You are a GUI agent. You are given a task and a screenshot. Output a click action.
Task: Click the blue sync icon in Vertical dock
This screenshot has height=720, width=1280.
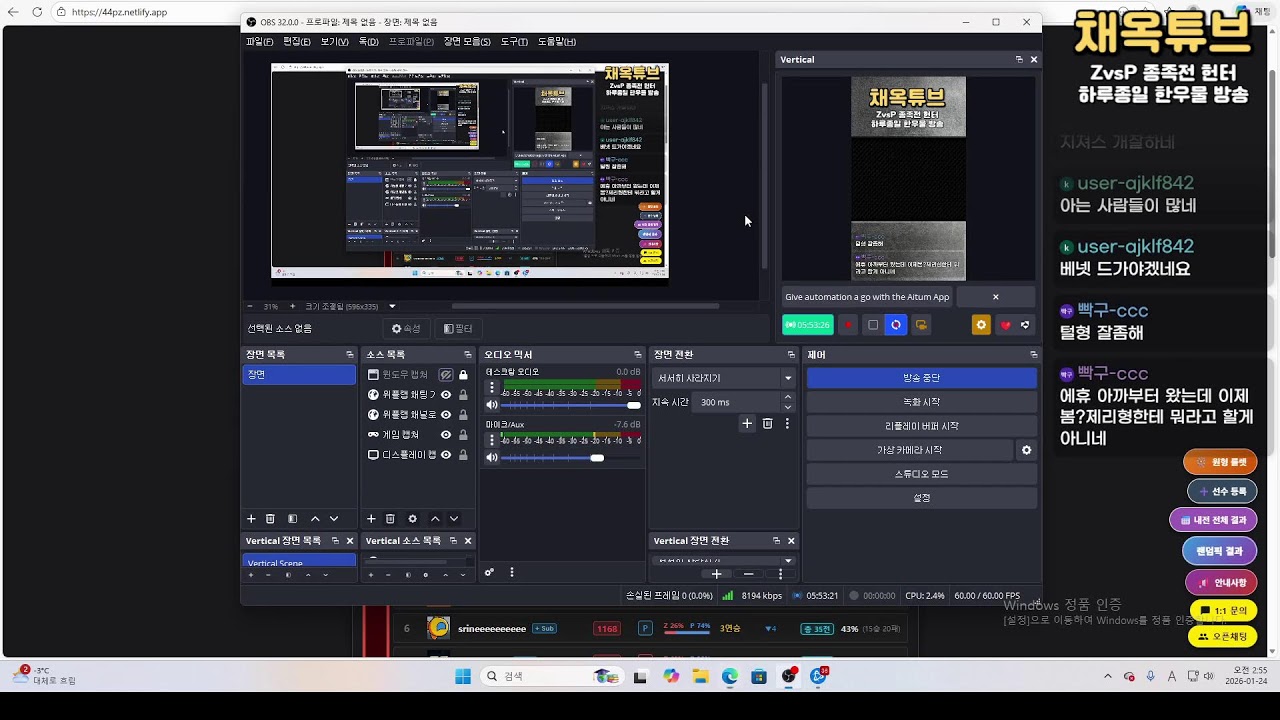click(896, 325)
